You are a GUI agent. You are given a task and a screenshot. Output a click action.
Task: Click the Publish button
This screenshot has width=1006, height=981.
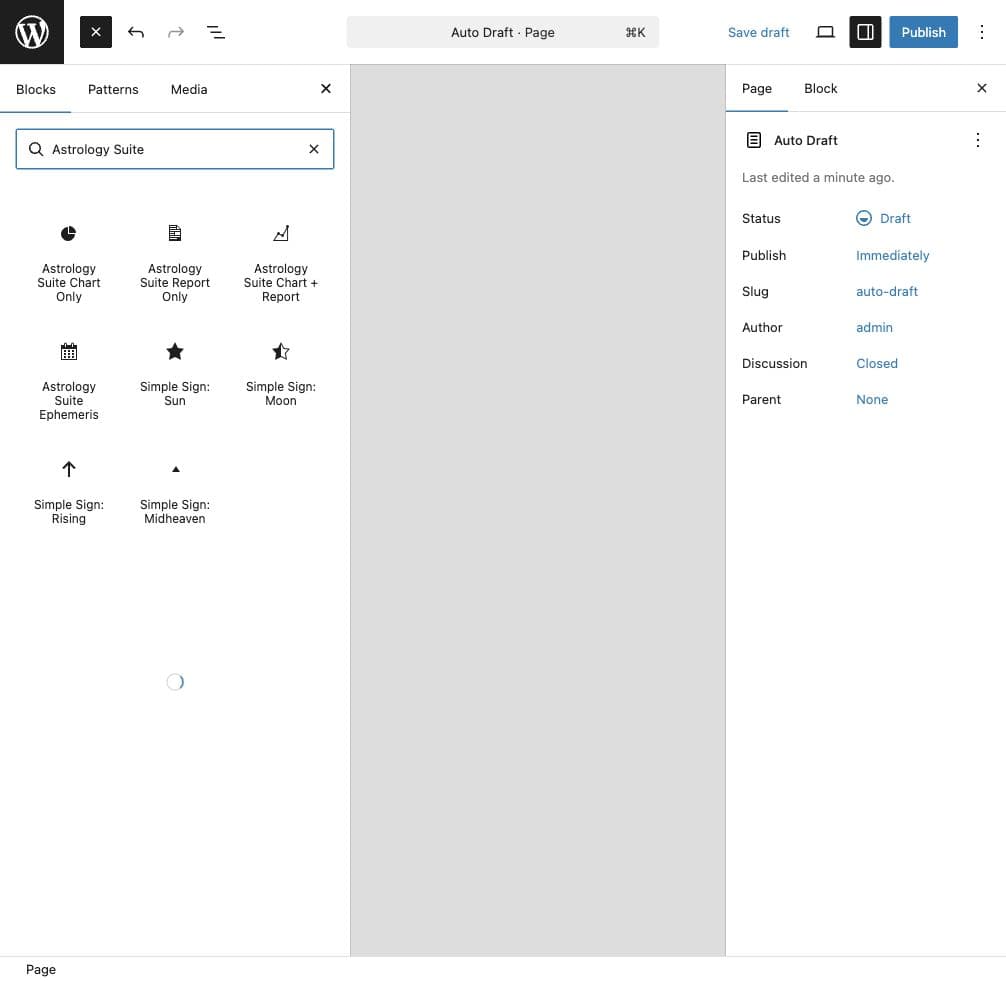click(x=923, y=32)
